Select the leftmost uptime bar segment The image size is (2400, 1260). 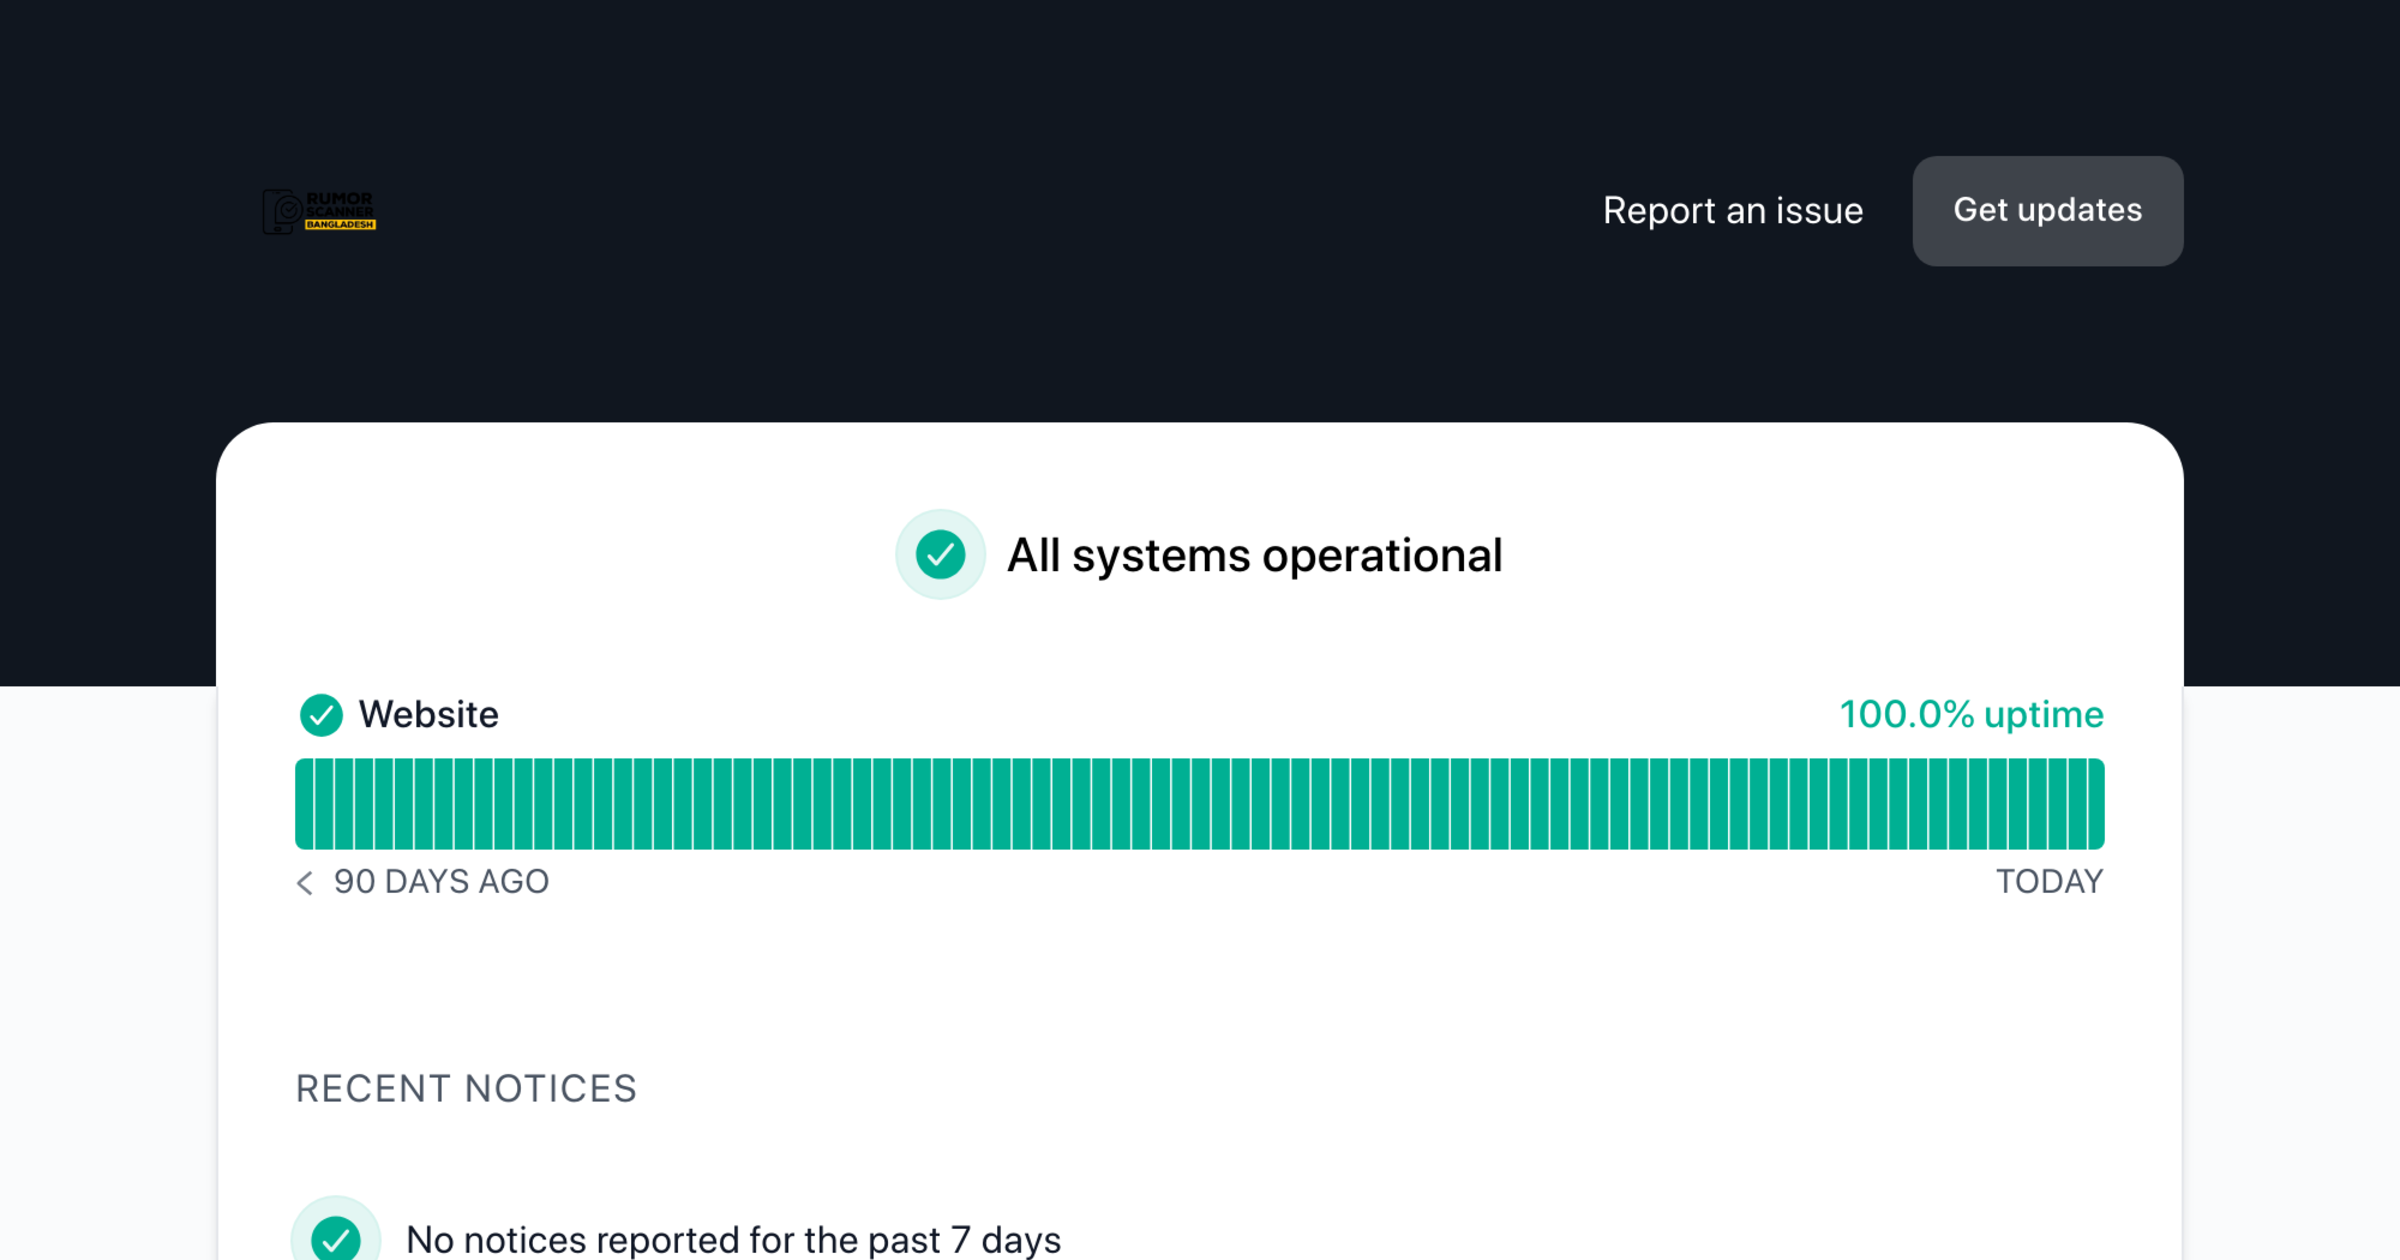coord(304,804)
